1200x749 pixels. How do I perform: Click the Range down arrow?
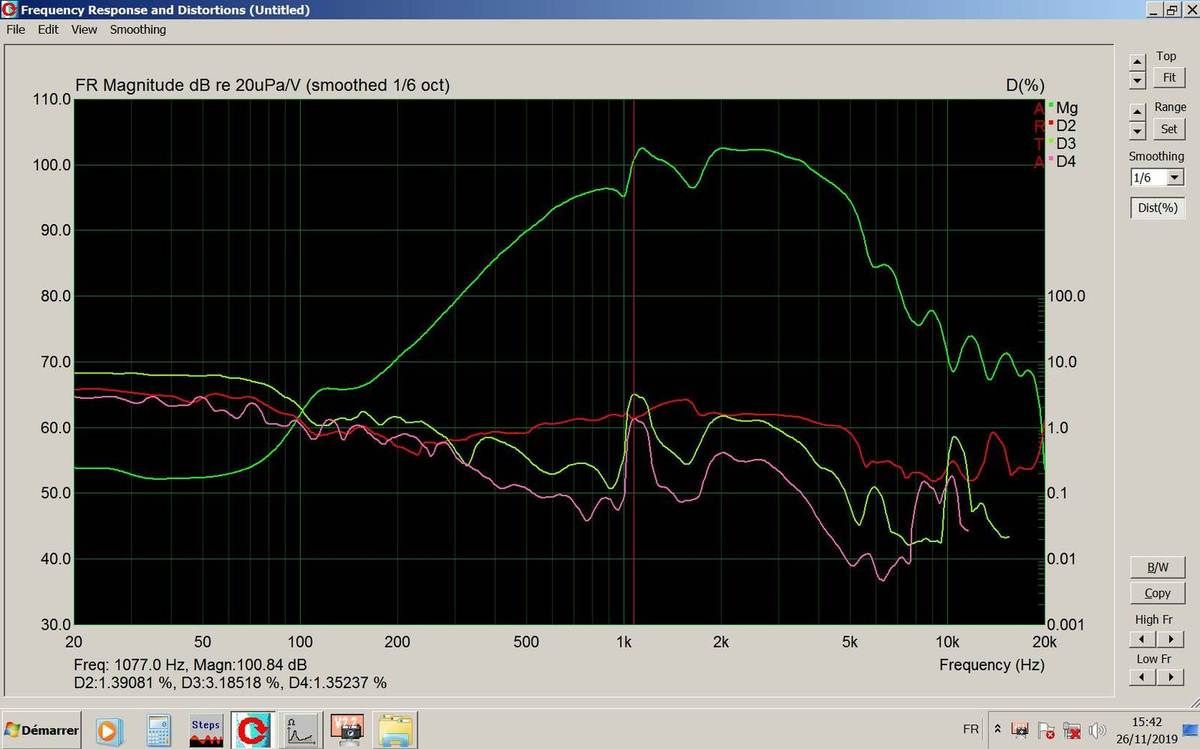coord(1137,130)
